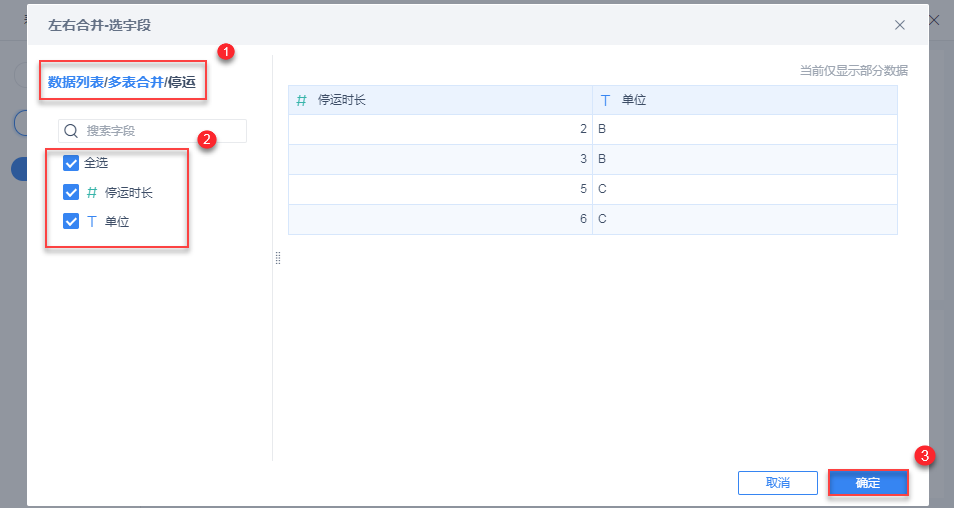The image size is (954, 508).
Task: Select the 停运时长 column header
Action: click(440, 100)
